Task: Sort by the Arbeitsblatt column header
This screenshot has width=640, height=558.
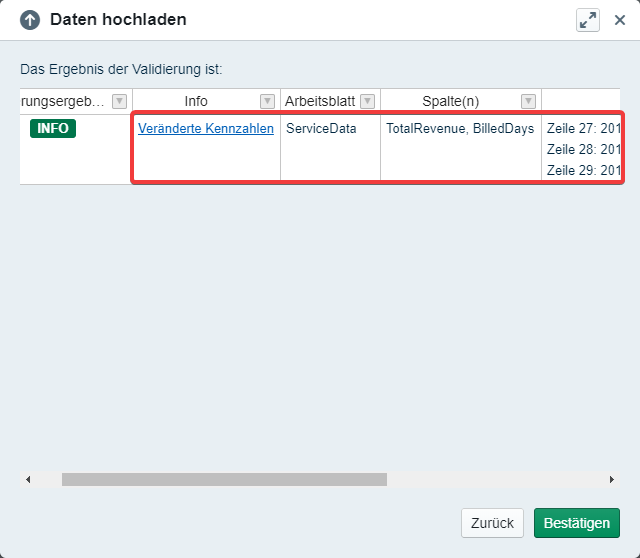Action: tap(320, 101)
